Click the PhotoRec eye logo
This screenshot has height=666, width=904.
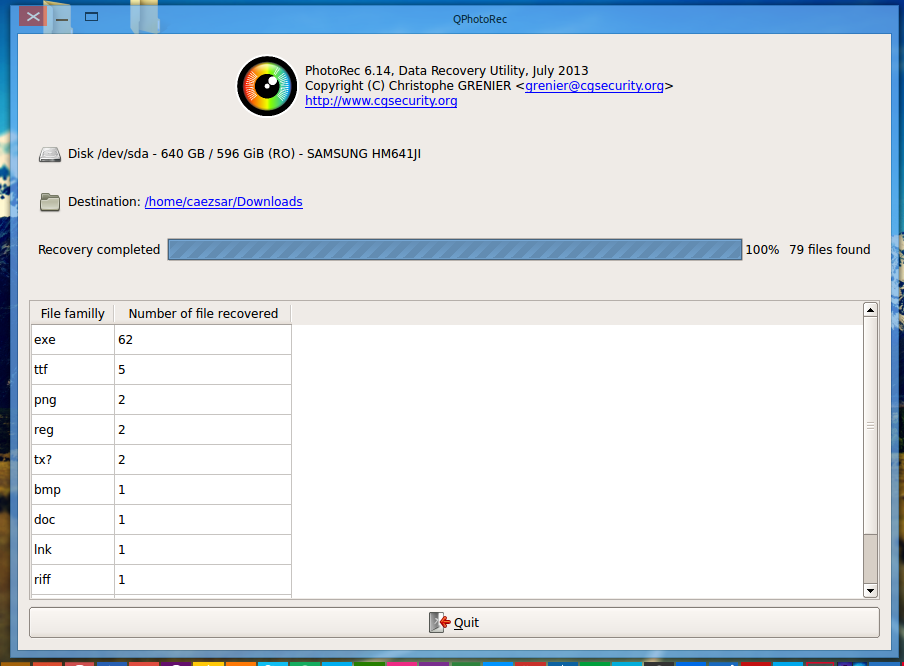pos(267,86)
